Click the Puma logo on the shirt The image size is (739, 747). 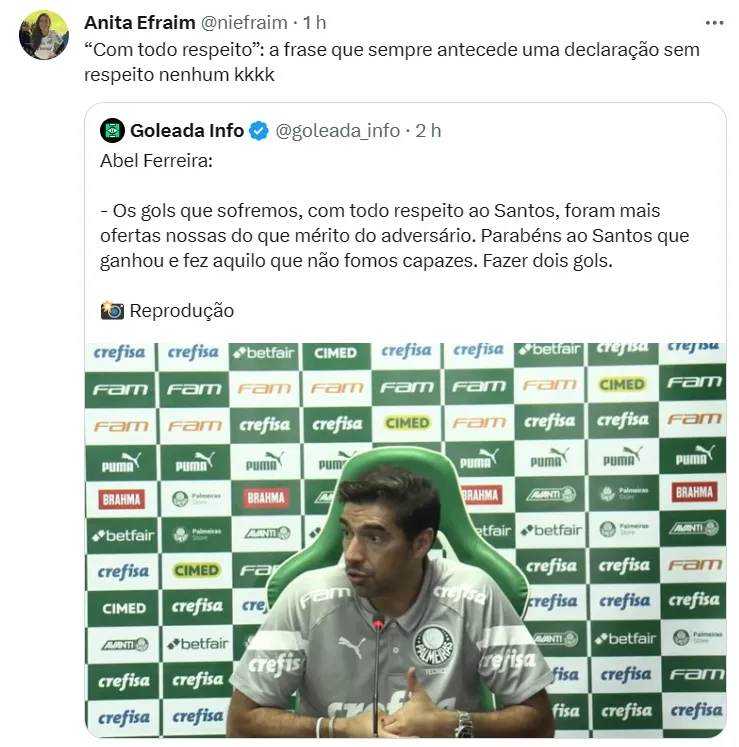pyautogui.click(x=352, y=647)
